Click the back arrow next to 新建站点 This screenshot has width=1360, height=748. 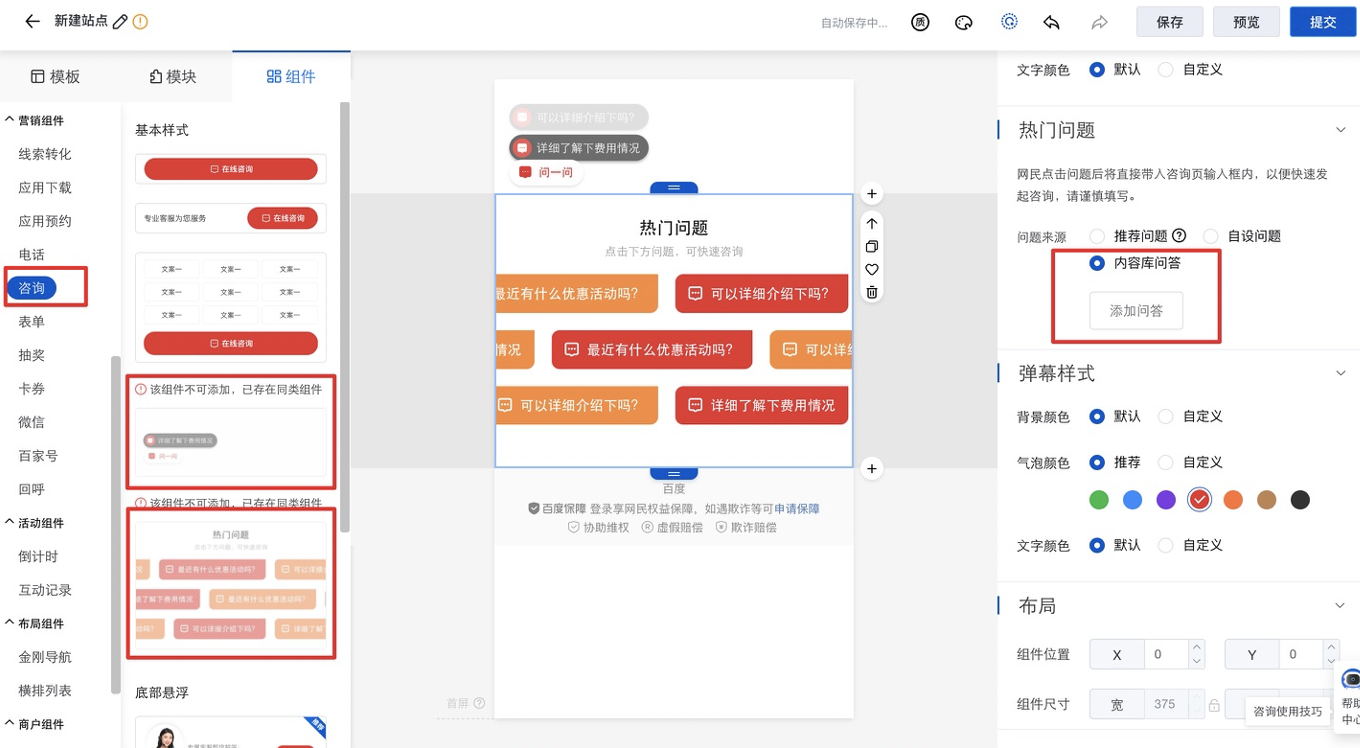click(33, 21)
